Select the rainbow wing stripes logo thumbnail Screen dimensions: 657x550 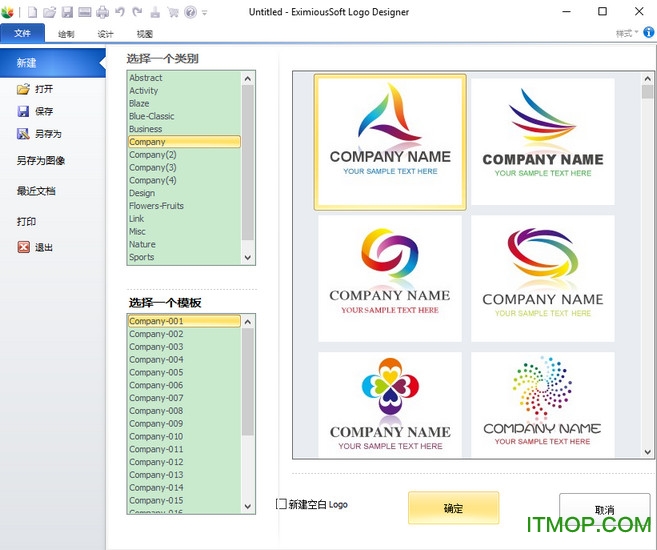(543, 142)
